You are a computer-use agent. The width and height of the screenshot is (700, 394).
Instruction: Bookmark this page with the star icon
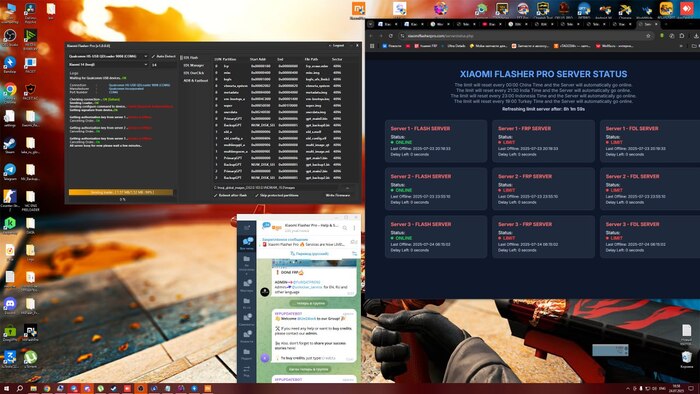point(648,36)
